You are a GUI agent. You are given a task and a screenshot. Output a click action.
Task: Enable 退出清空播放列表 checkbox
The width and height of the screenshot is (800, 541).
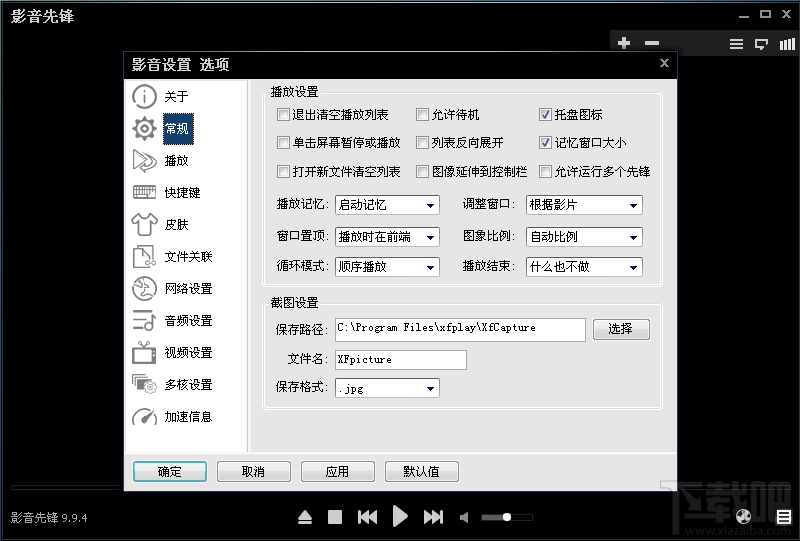(x=284, y=115)
